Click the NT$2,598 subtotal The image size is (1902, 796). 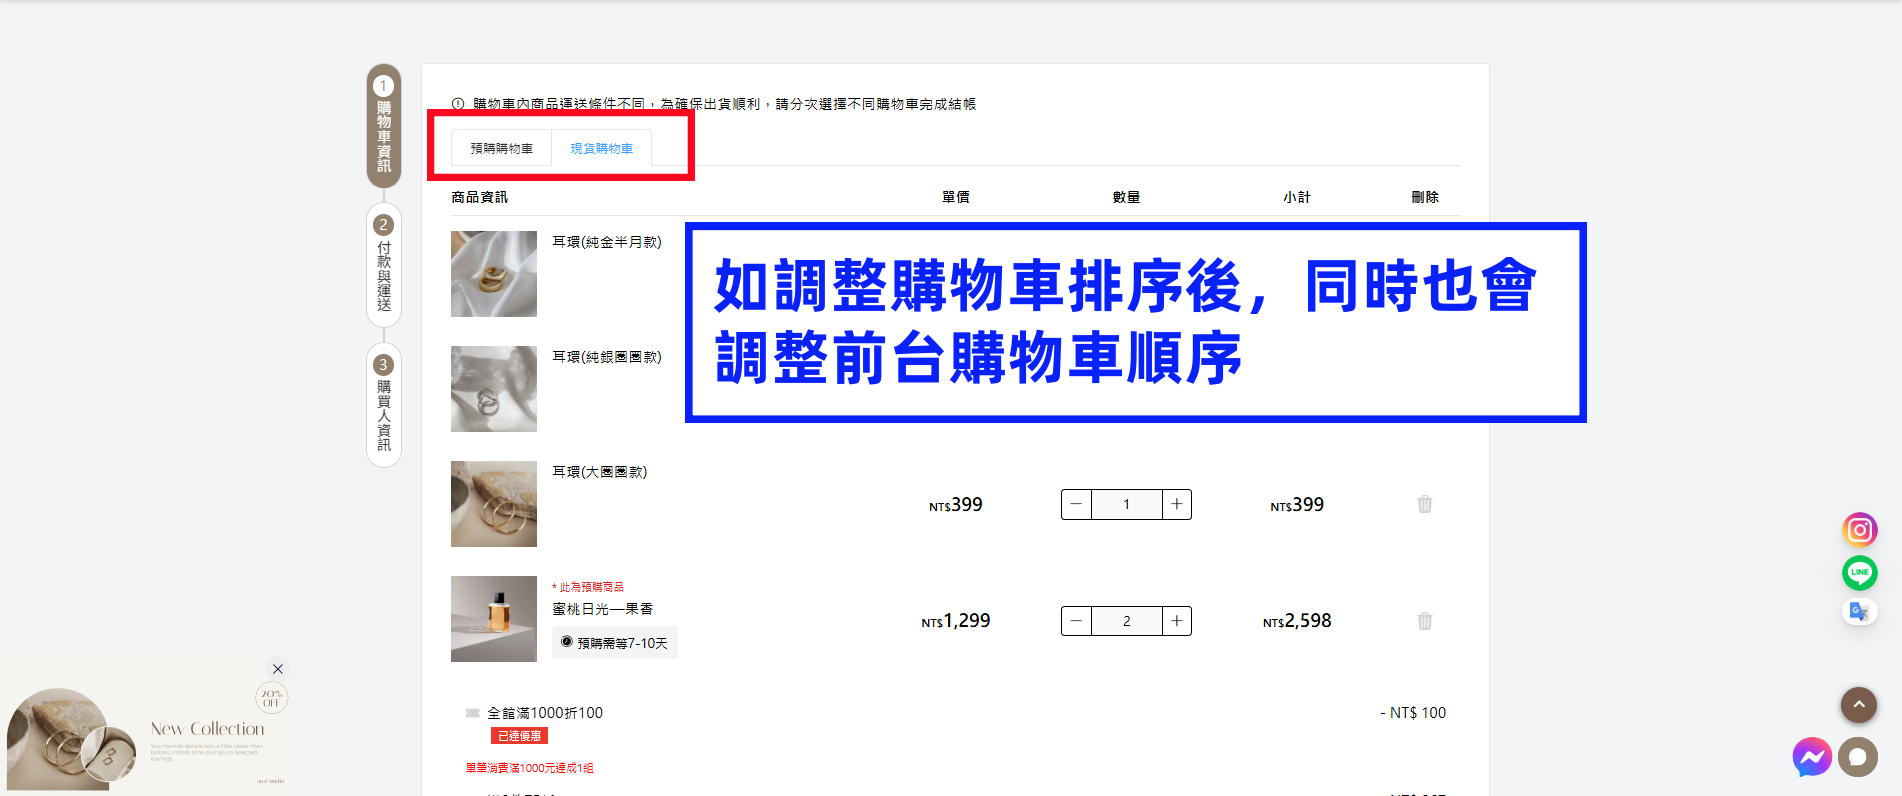tap(1297, 621)
